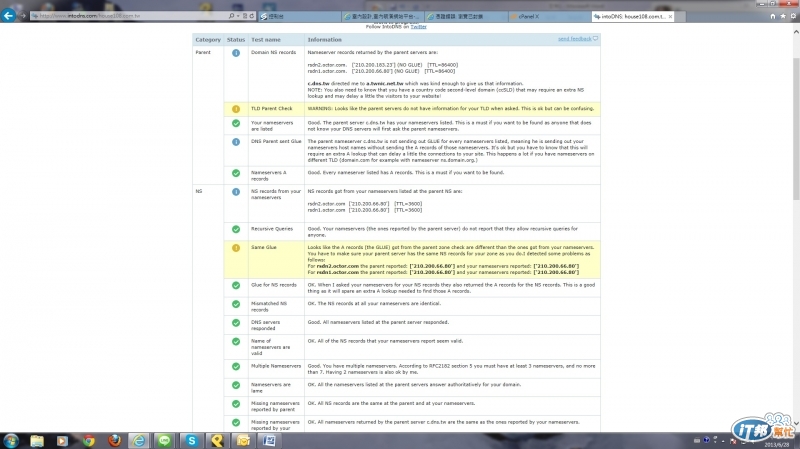Click the send feedback link

(x=574, y=39)
